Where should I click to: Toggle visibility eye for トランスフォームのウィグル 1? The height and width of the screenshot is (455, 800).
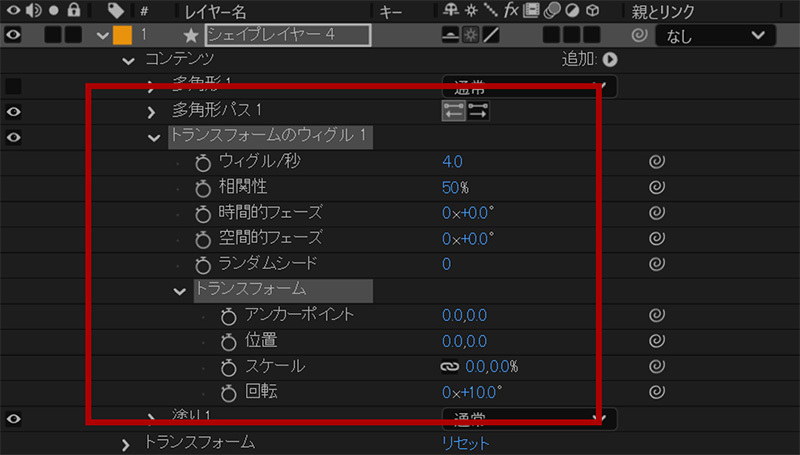14,137
